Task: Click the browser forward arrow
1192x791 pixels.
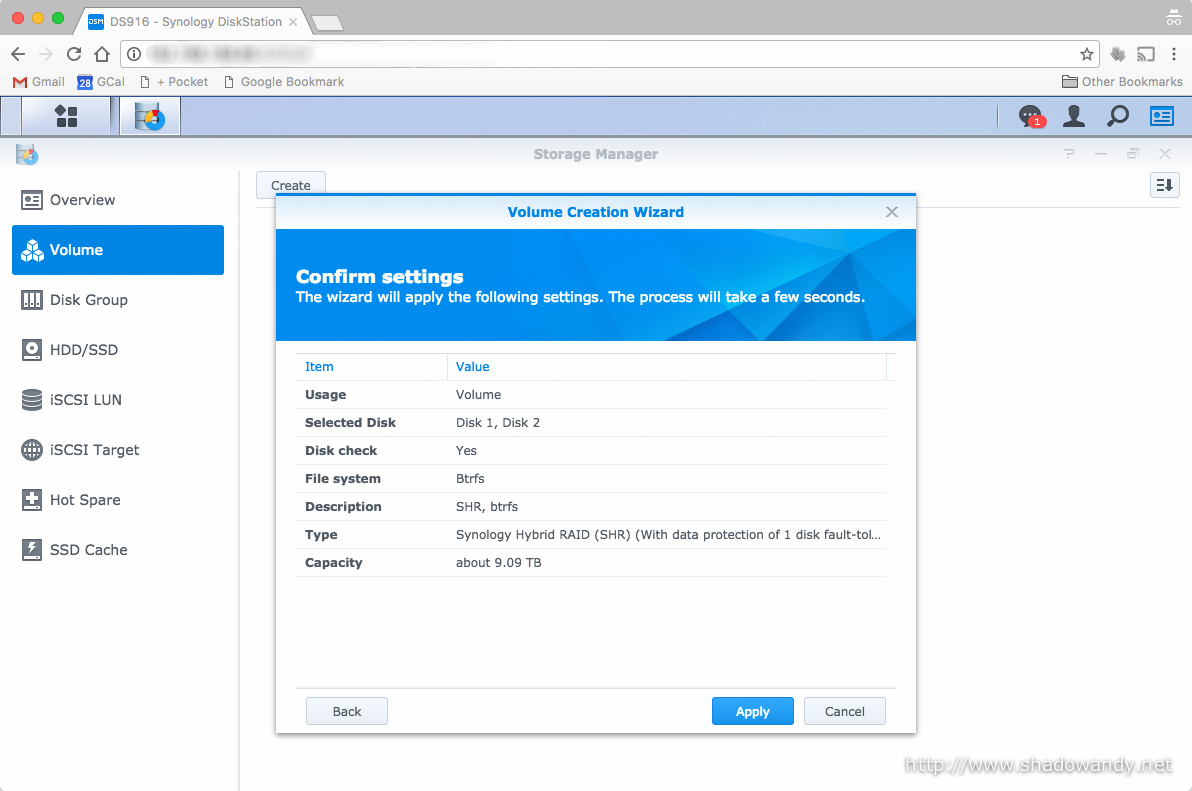Action: [x=46, y=54]
